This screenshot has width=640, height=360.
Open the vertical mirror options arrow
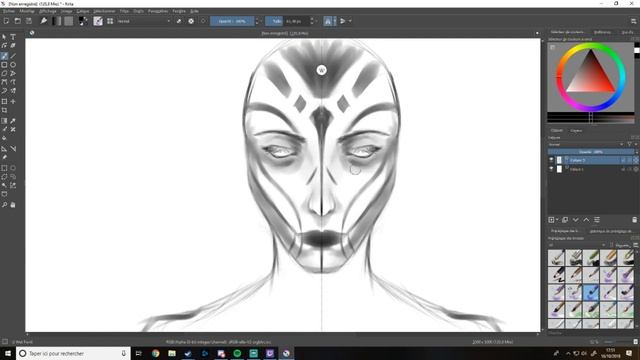click(350, 21)
